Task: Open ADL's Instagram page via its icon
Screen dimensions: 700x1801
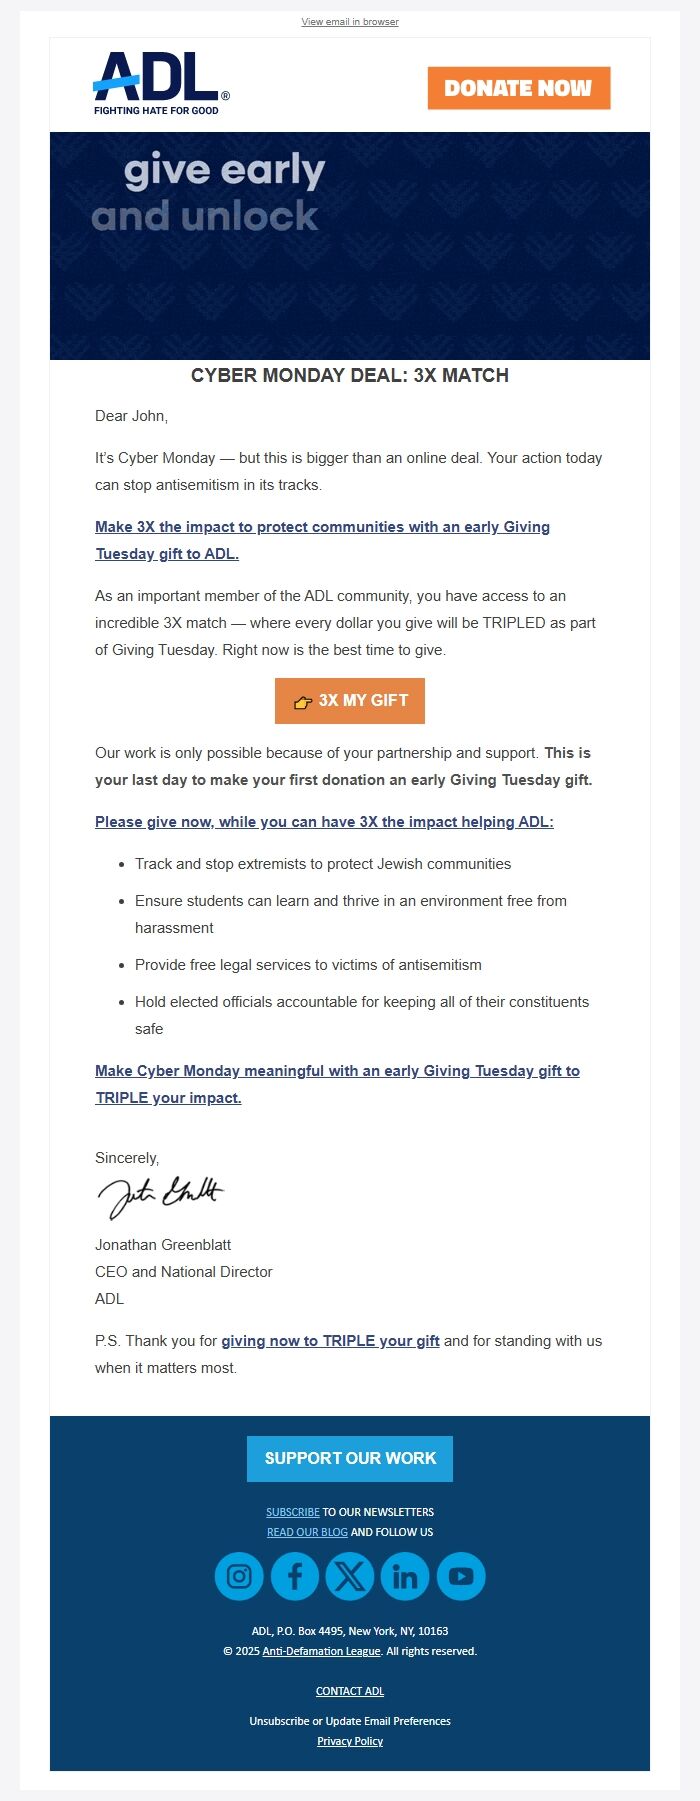Action: tap(238, 1575)
